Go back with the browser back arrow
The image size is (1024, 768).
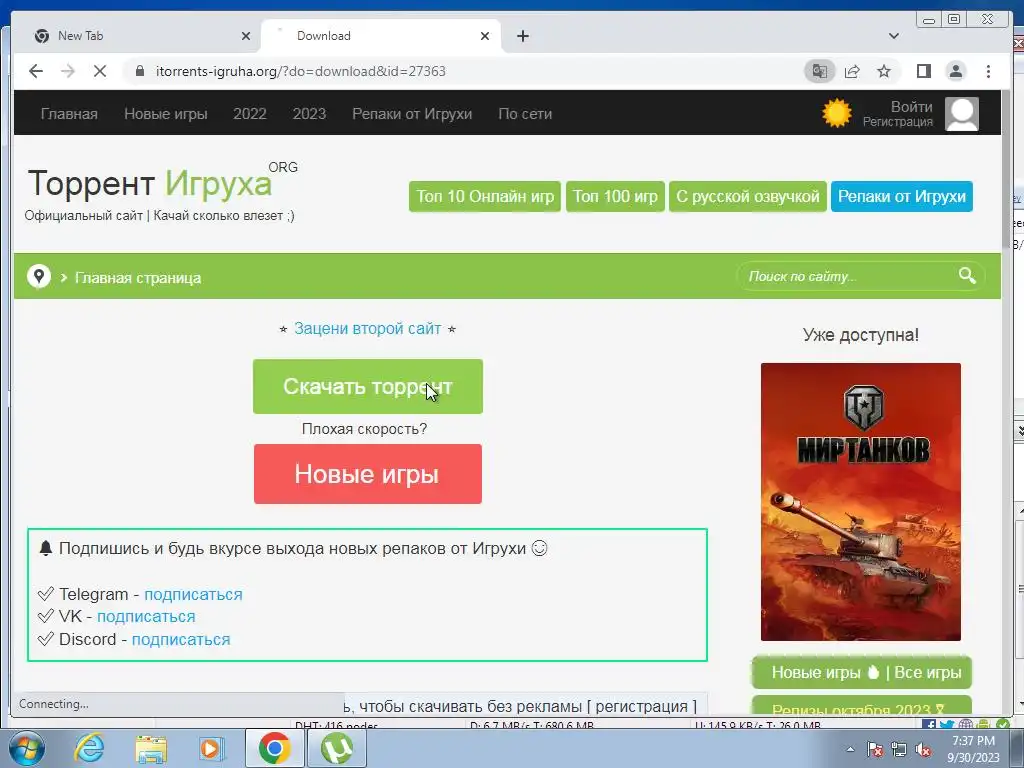pyautogui.click(x=36, y=71)
